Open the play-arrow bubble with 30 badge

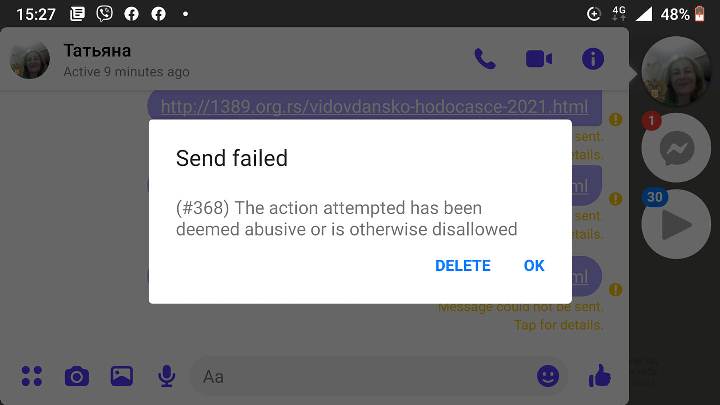coord(676,224)
